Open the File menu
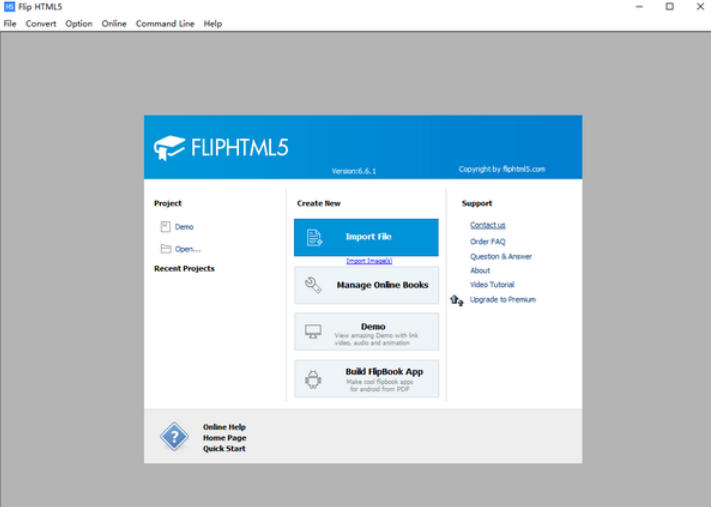 click(x=10, y=23)
